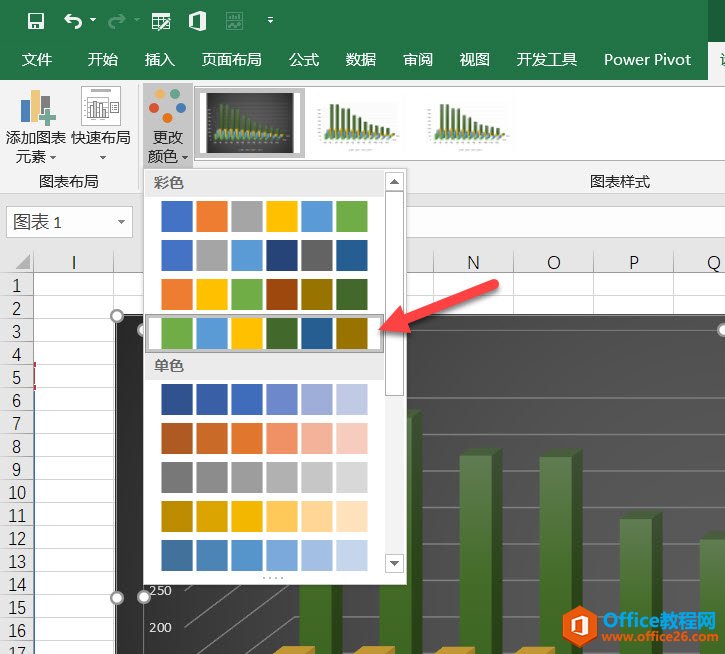Screen dimensions: 725x654
Task: Choose the fourth colorful palette row
Action: [265, 333]
